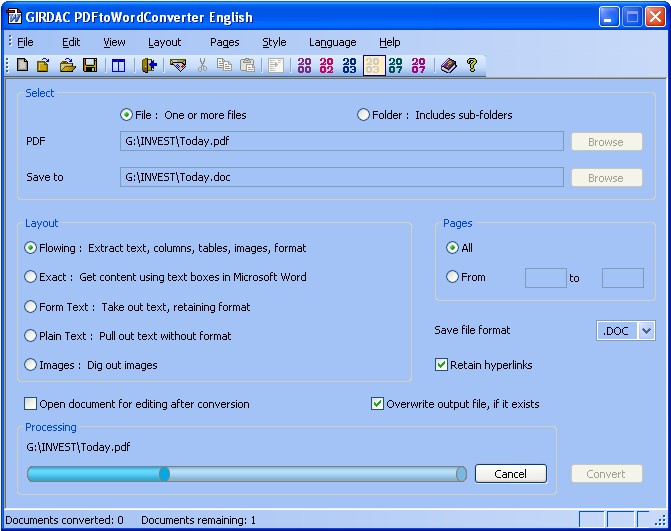Click 'Documents remaining: 1' in status bar

pos(199,520)
